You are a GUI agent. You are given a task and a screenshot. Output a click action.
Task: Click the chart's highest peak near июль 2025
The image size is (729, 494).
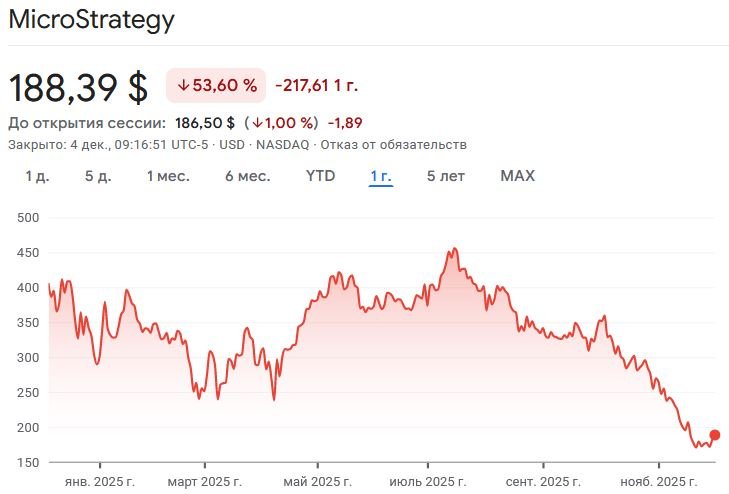[x=455, y=249]
